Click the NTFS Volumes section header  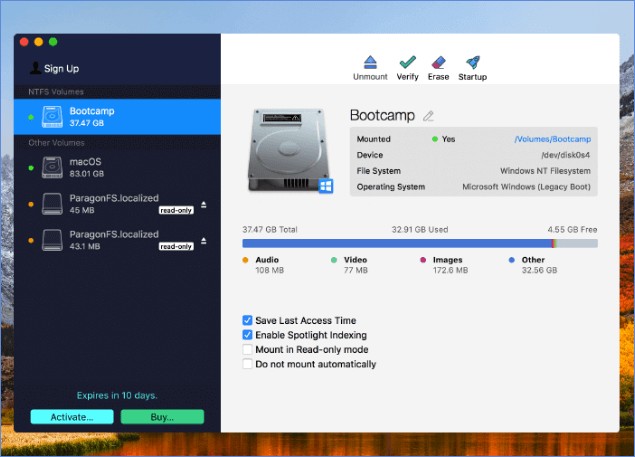[x=56, y=92]
